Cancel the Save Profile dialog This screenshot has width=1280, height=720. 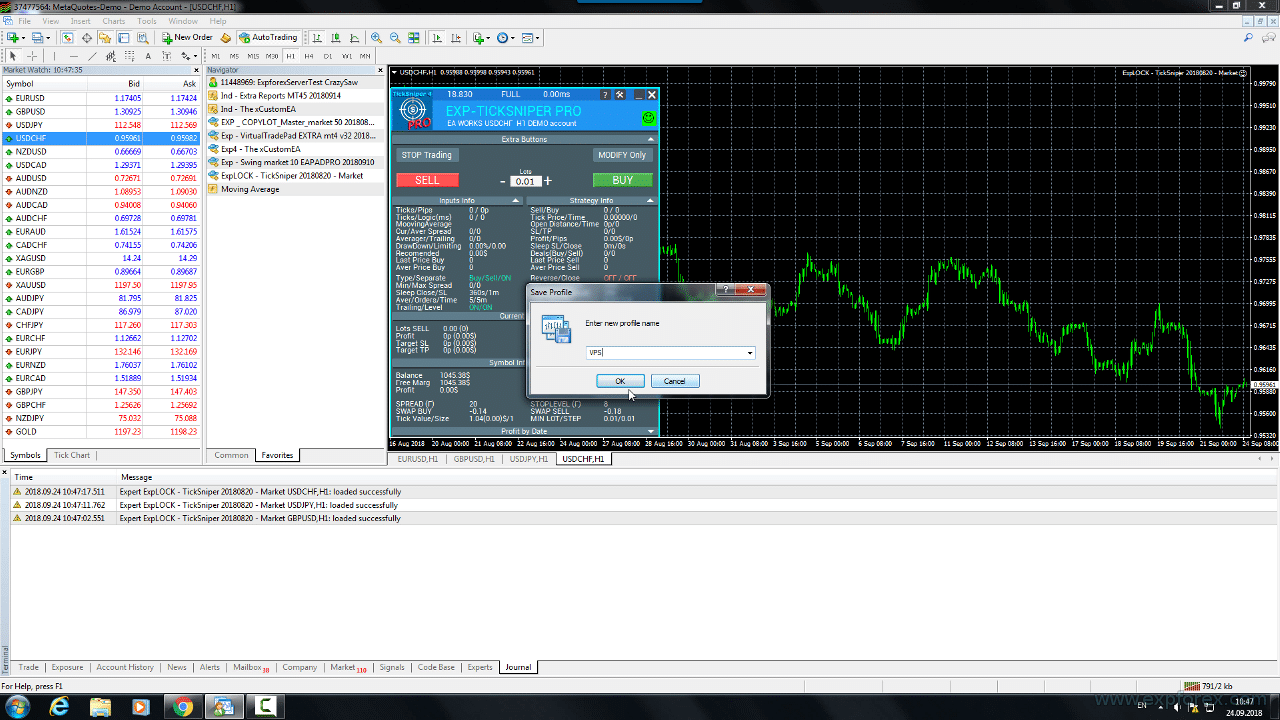point(675,381)
